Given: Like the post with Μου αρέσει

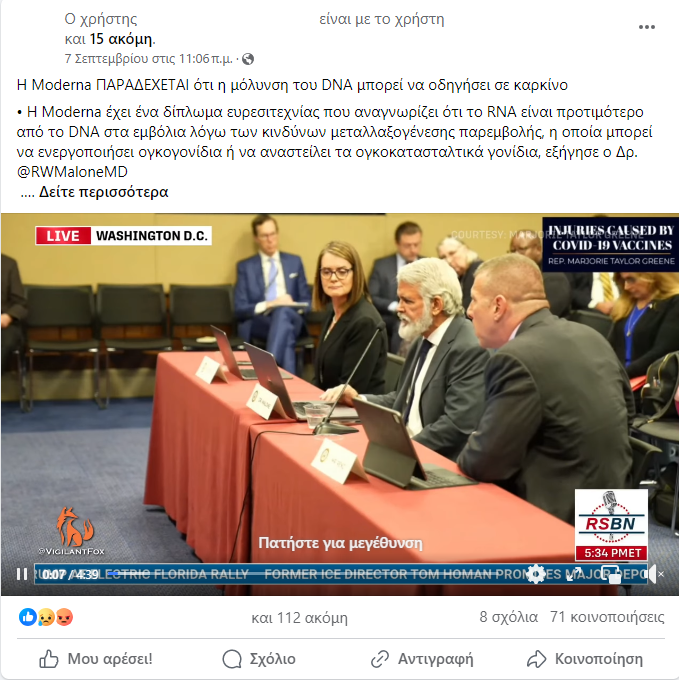Looking at the screenshot, I should [96, 659].
